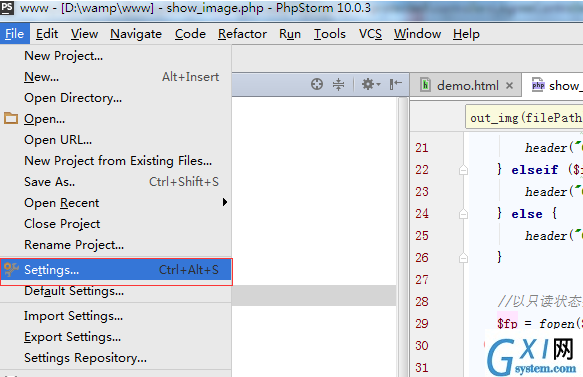Select Import Settings... menu entry
The width and height of the screenshot is (583, 377).
tap(116, 316)
